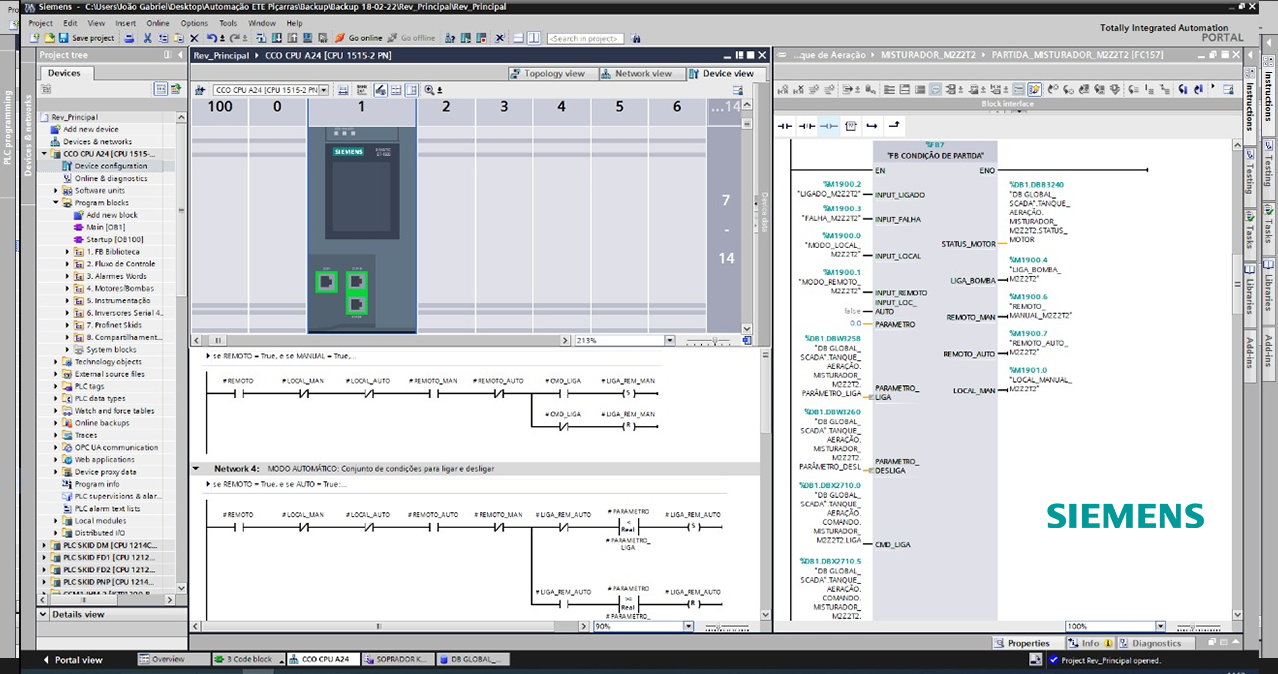Open the Edit menu
The image size is (1278, 674).
click(70, 23)
